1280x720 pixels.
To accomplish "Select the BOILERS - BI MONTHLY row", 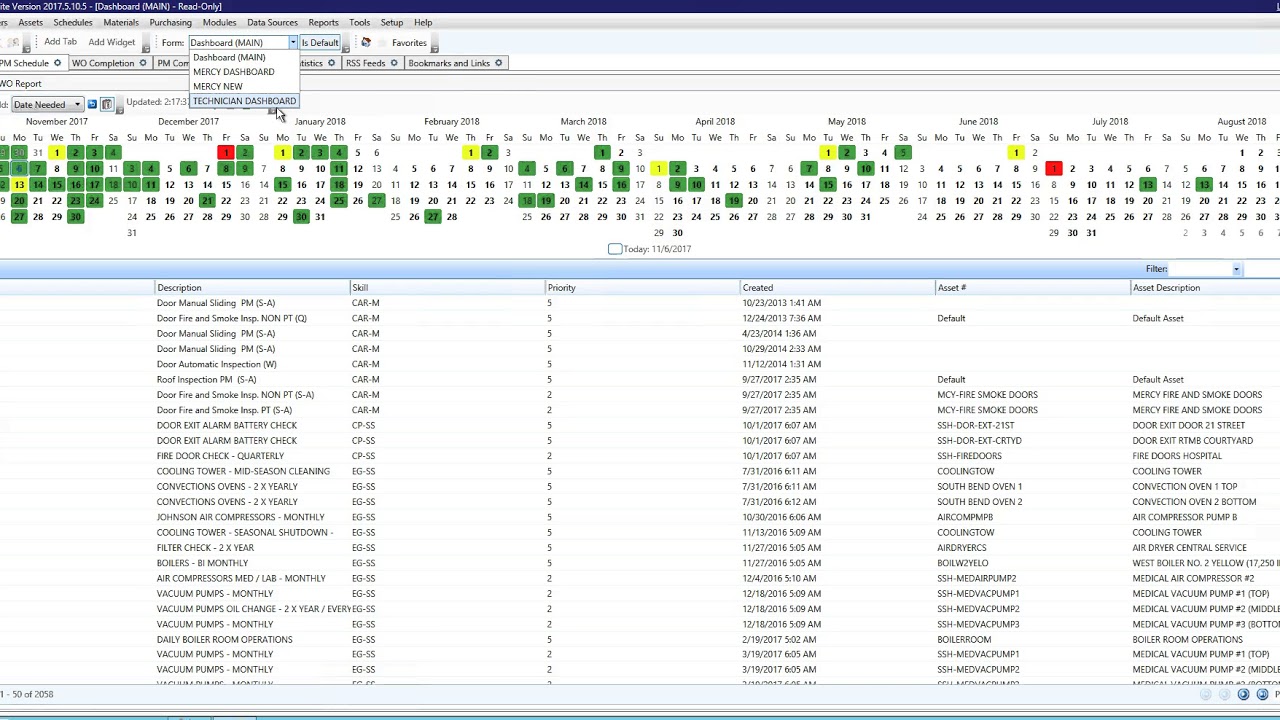I will tap(640, 563).
